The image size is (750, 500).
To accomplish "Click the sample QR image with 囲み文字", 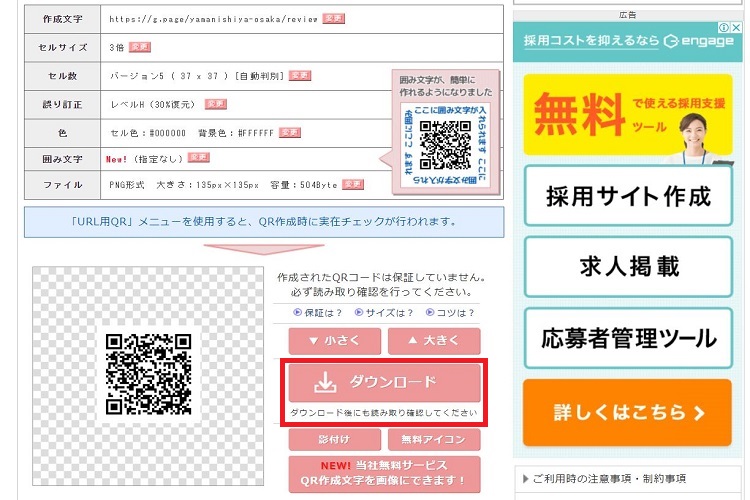I will pyautogui.click(x=445, y=145).
